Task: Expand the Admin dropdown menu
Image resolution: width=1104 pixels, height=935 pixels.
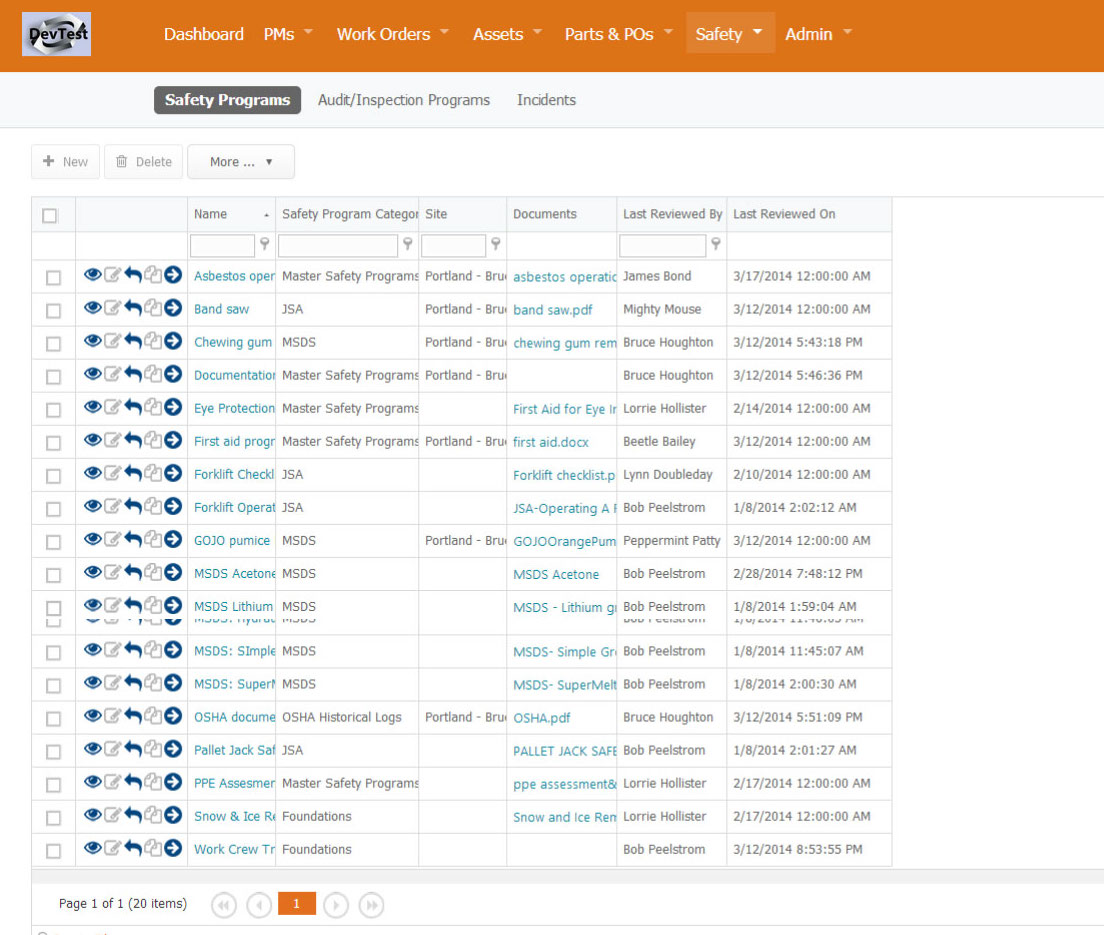Action: point(818,34)
